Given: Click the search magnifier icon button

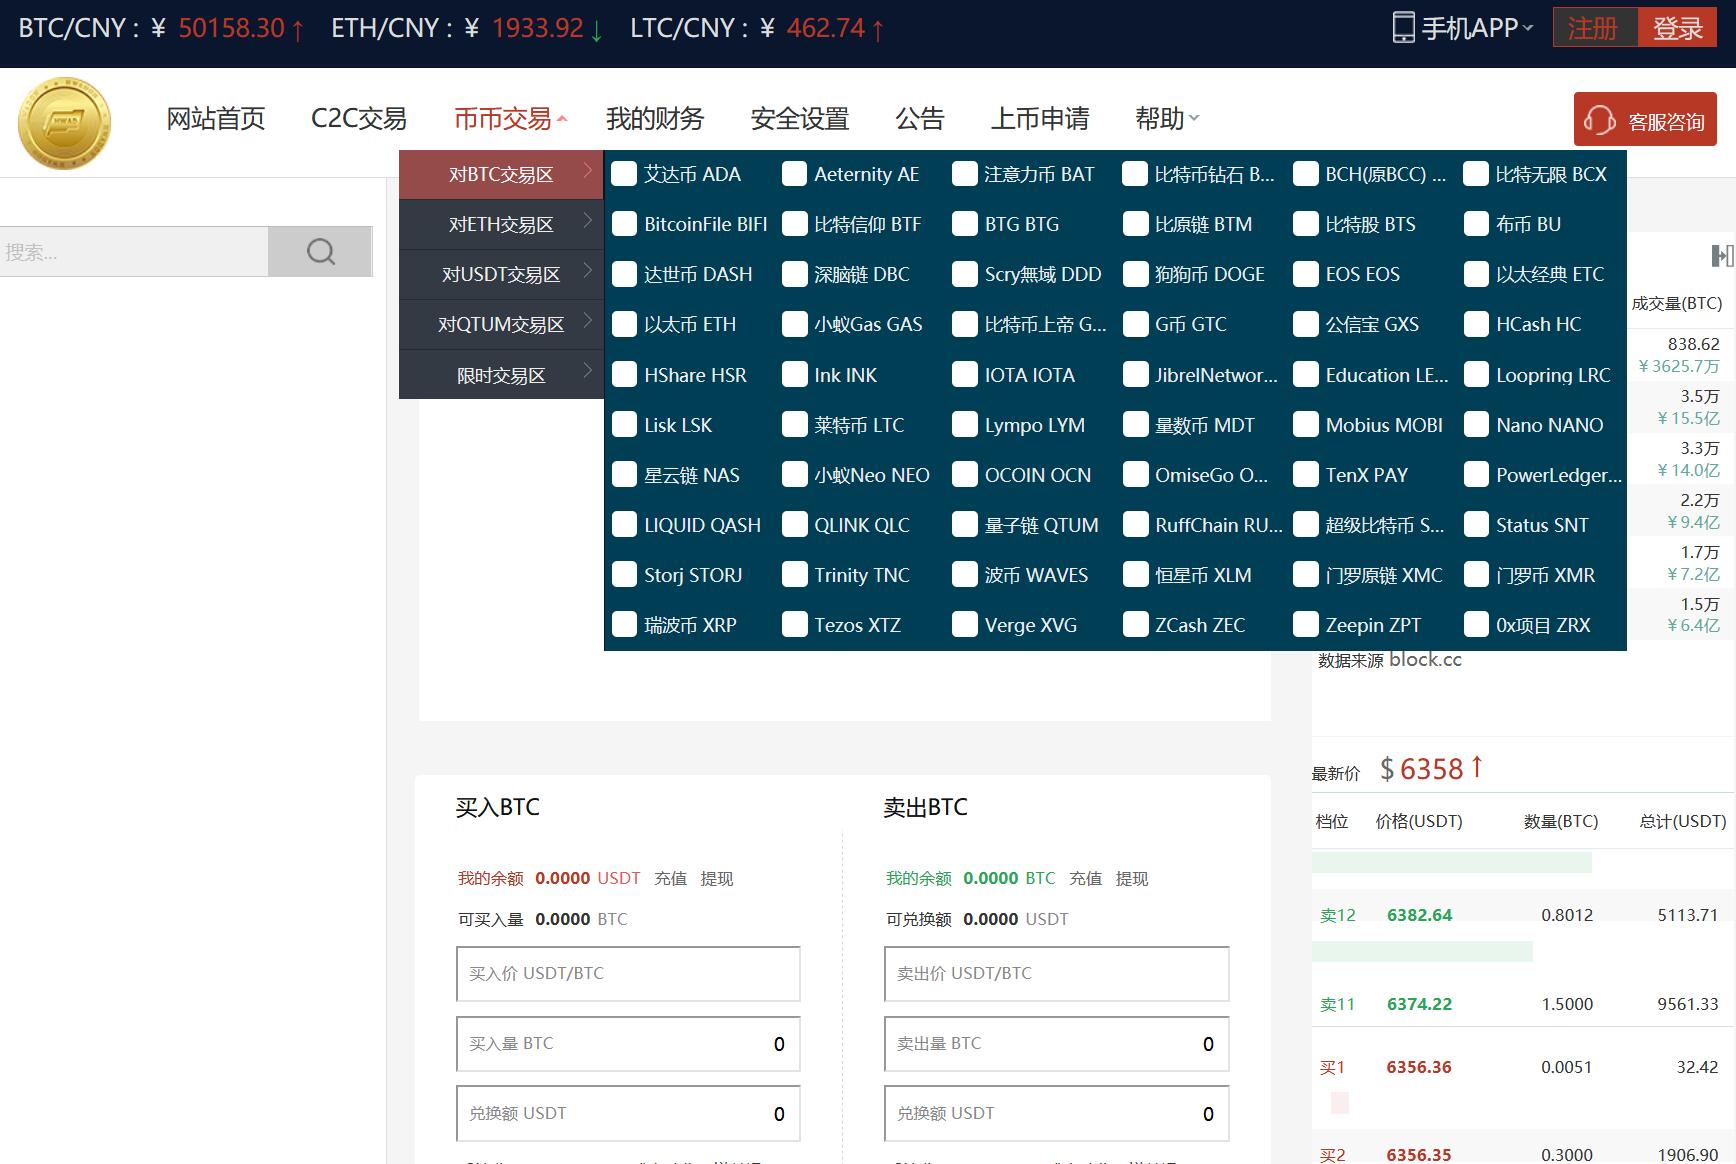Looking at the screenshot, I should [x=320, y=251].
